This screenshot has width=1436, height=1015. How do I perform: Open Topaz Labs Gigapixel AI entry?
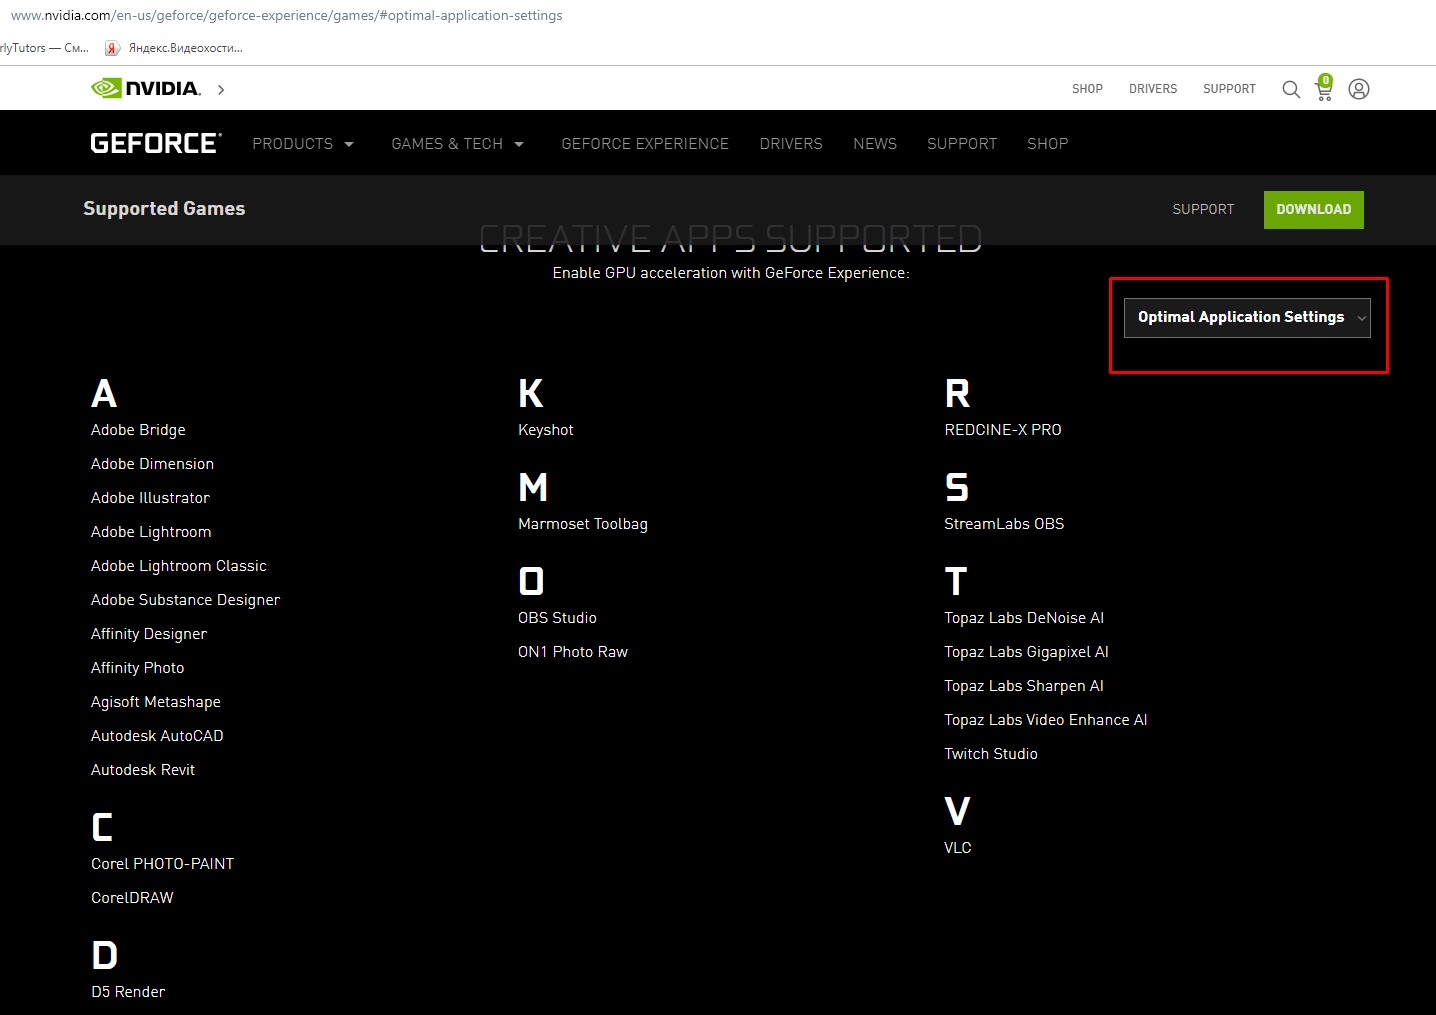coord(1026,652)
